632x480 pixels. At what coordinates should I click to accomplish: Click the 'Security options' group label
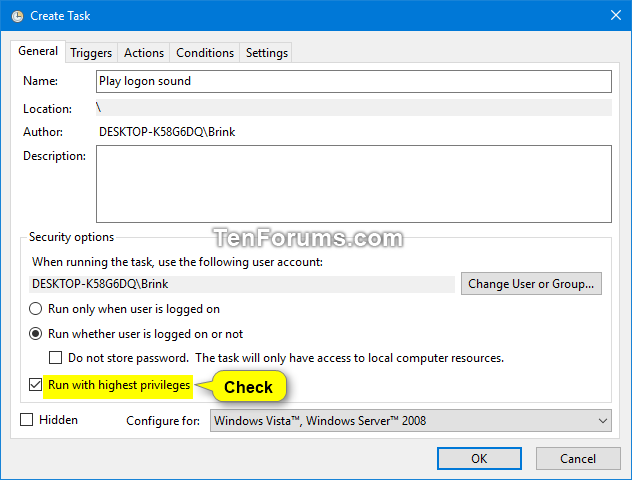[71, 237]
